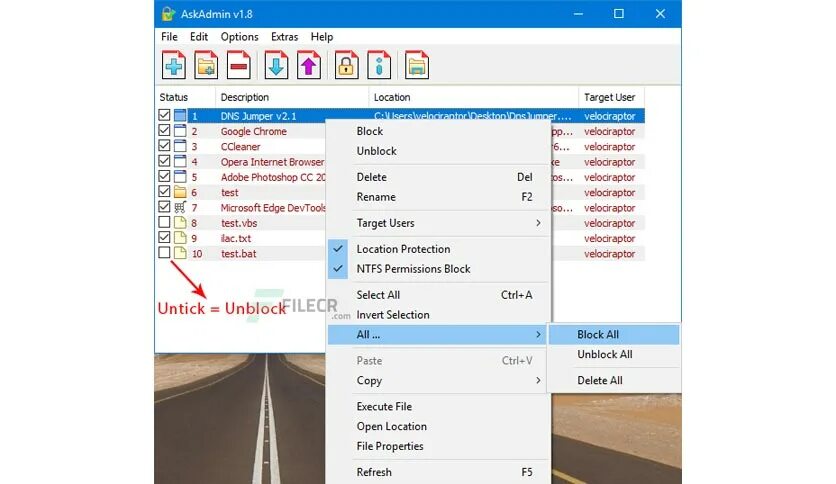Untick the Adobe Photoshop CC checkbox
The image size is (836, 484).
164,176
